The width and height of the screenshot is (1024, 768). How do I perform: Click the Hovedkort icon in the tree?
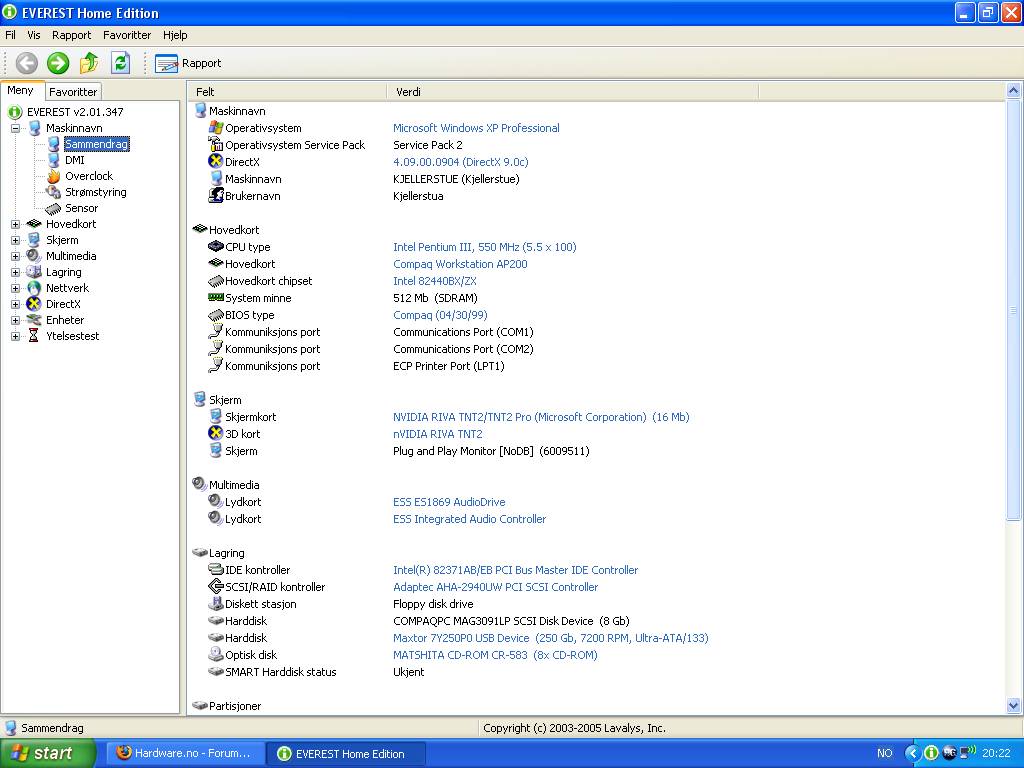34,224
